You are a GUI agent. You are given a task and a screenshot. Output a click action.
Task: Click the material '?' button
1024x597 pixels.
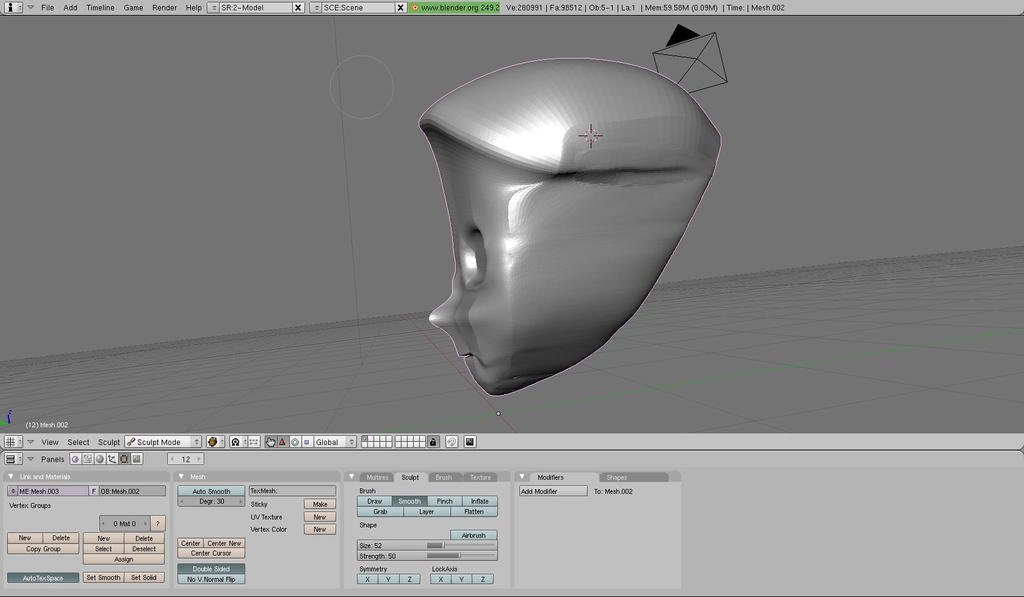[157, 523]
